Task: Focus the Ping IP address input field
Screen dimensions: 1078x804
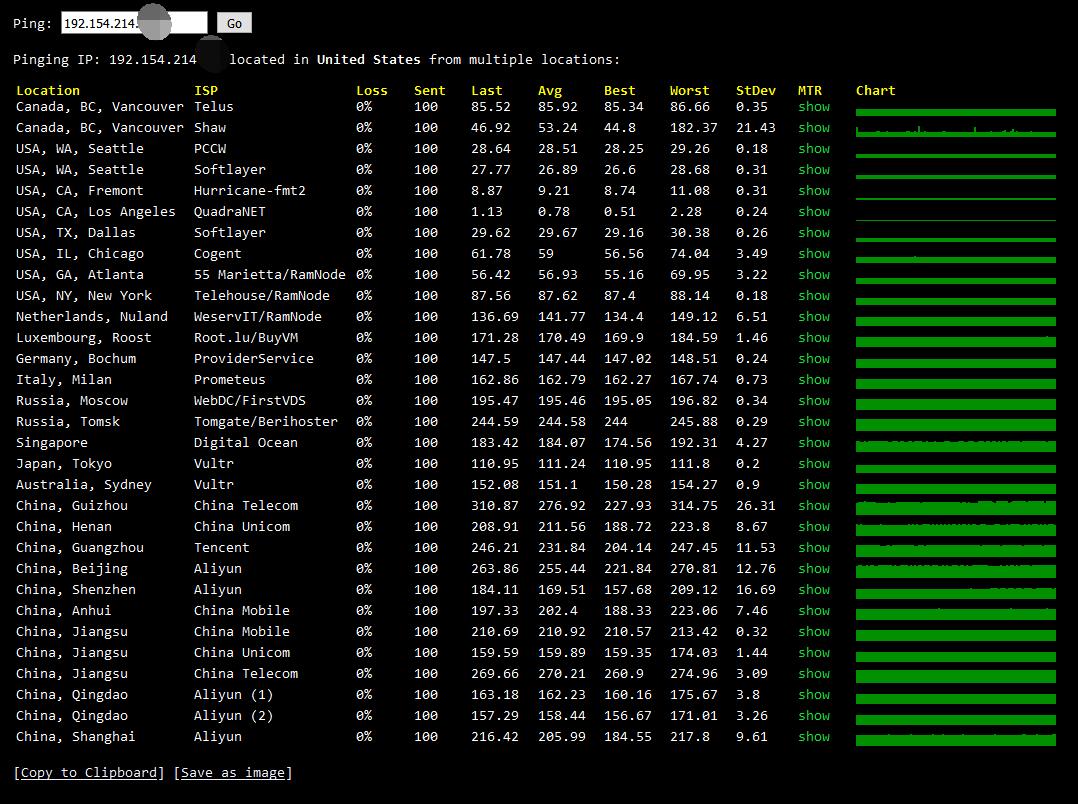Action: (x=134, y=23)
